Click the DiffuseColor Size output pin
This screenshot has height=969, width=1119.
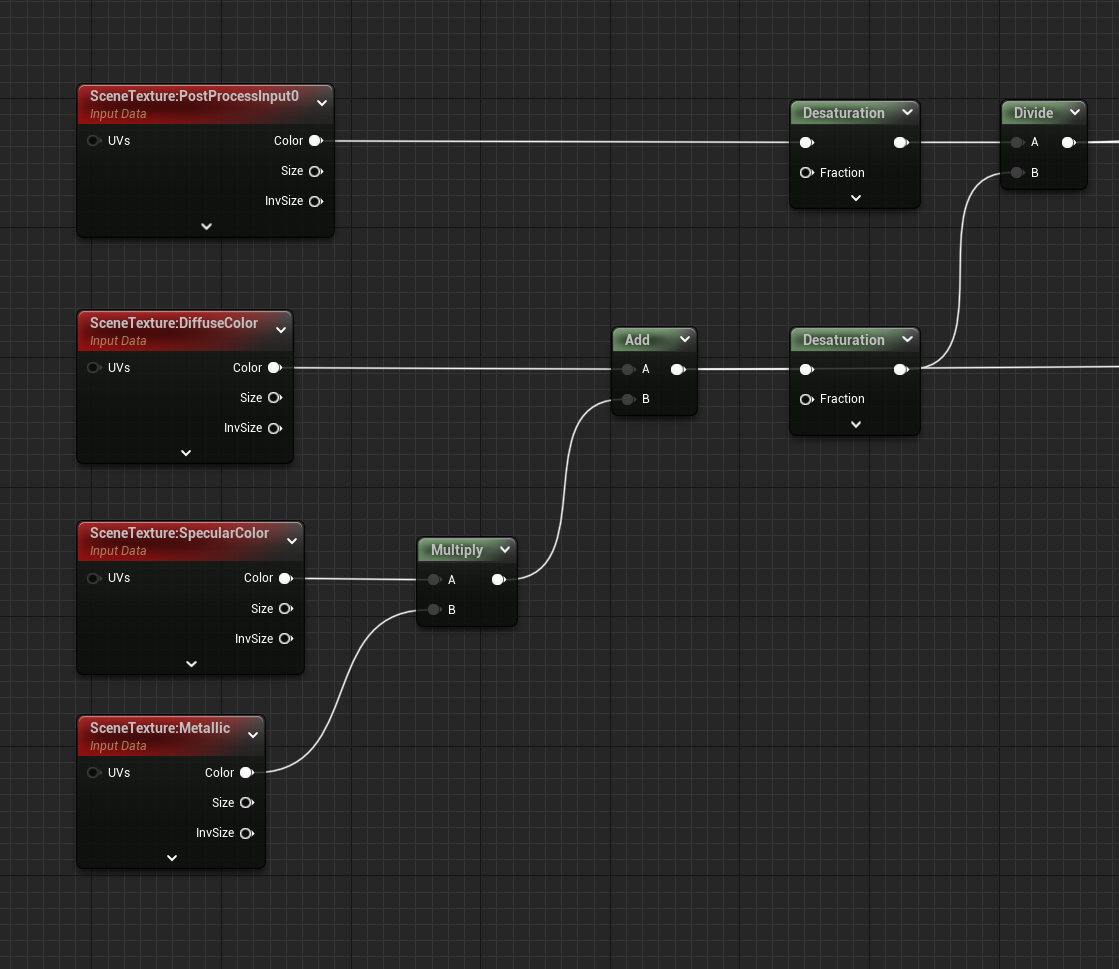[275, 397]
